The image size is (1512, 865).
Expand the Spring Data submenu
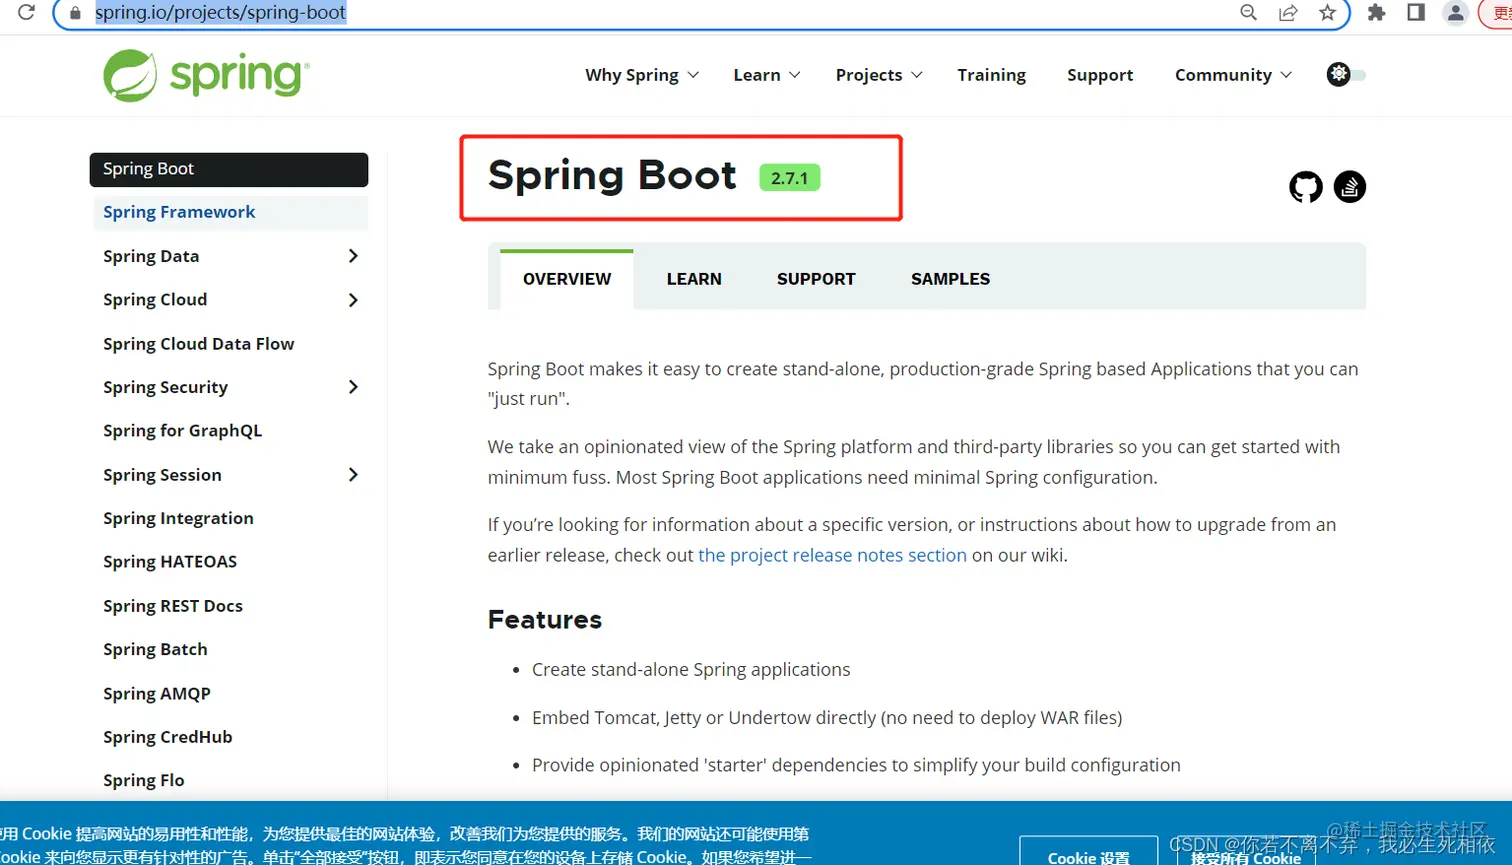point(353,256)
